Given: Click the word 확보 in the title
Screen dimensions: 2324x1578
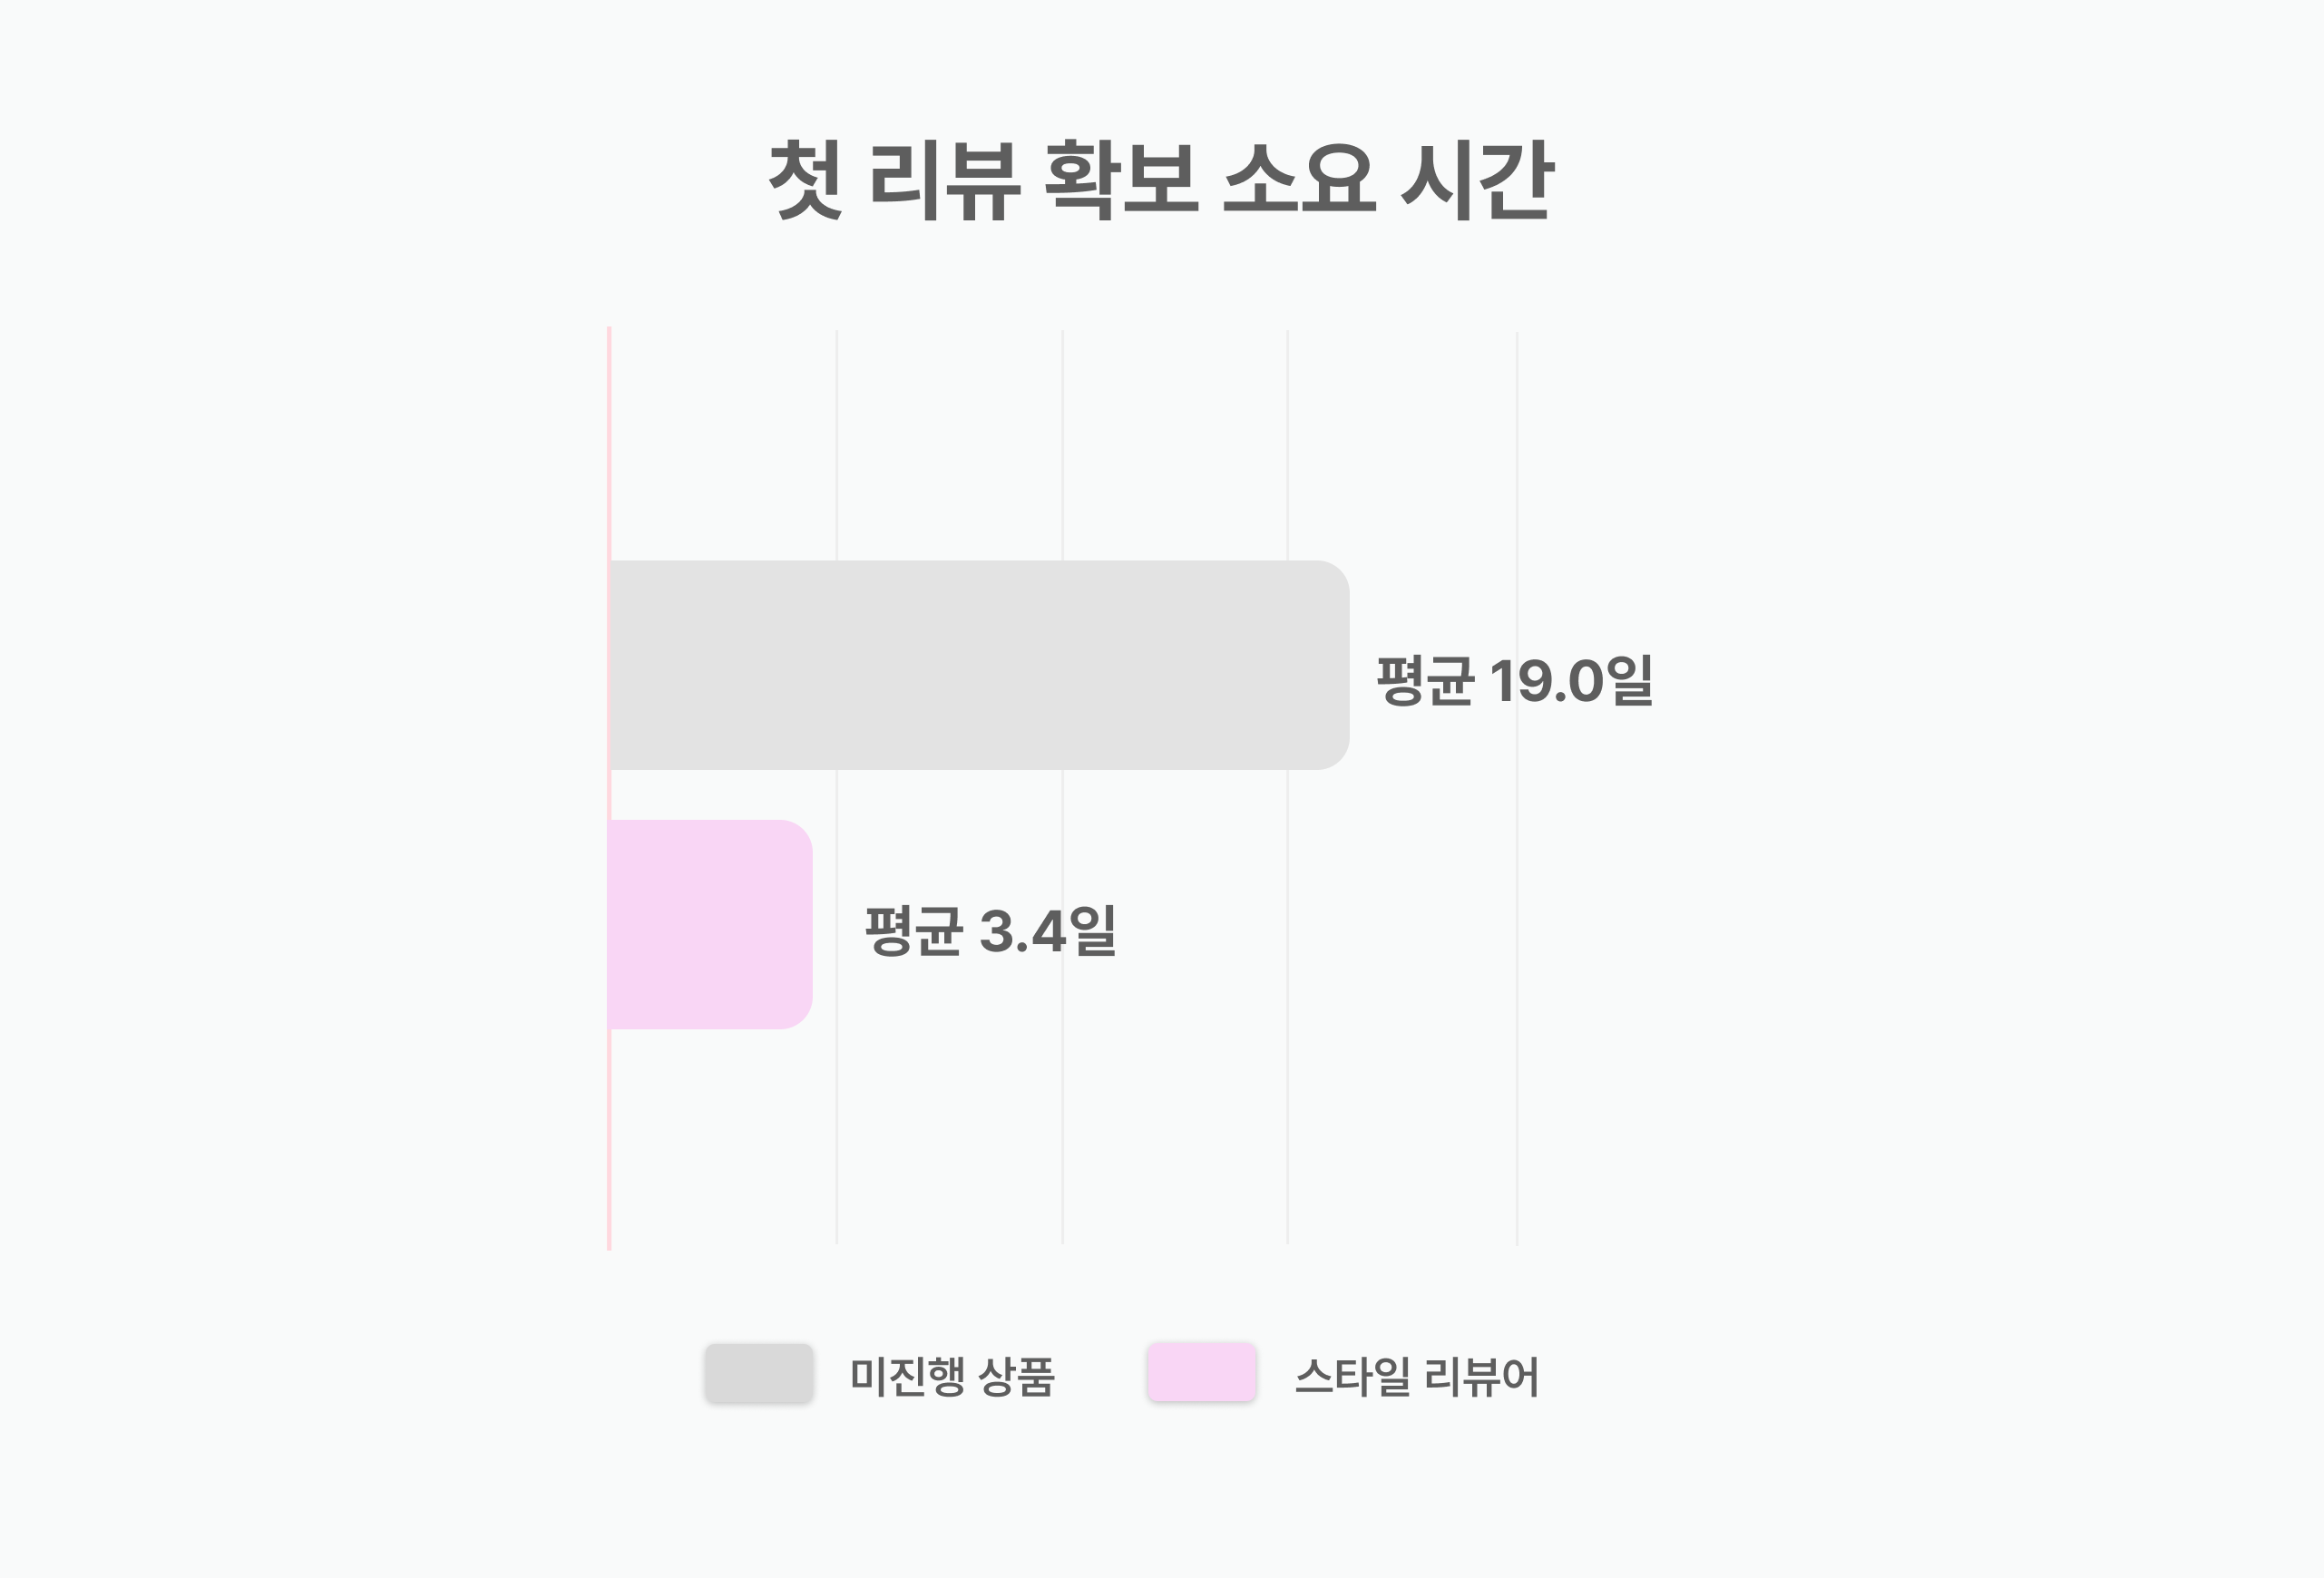Looking at the screenshot, I should (1121, 180).
